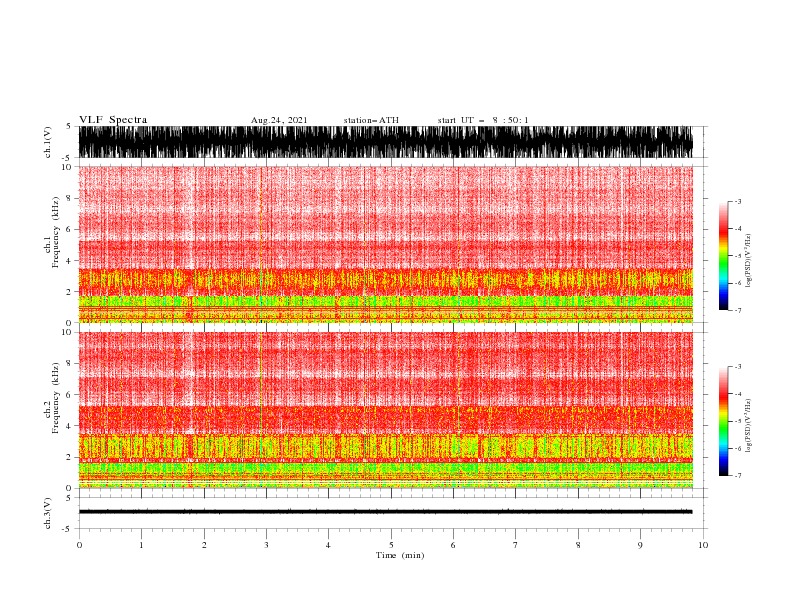The image size is (792, 612).
Task: Click the ch.1 spectrogram panel
Action: (385, 244)
